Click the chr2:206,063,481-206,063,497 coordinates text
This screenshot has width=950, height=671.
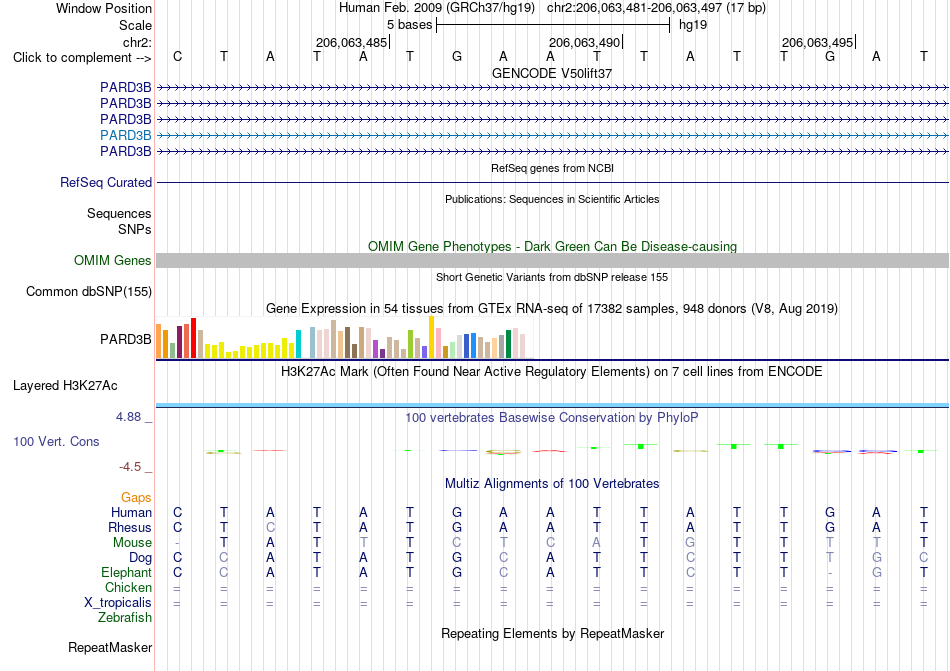[x=634, y=8]
